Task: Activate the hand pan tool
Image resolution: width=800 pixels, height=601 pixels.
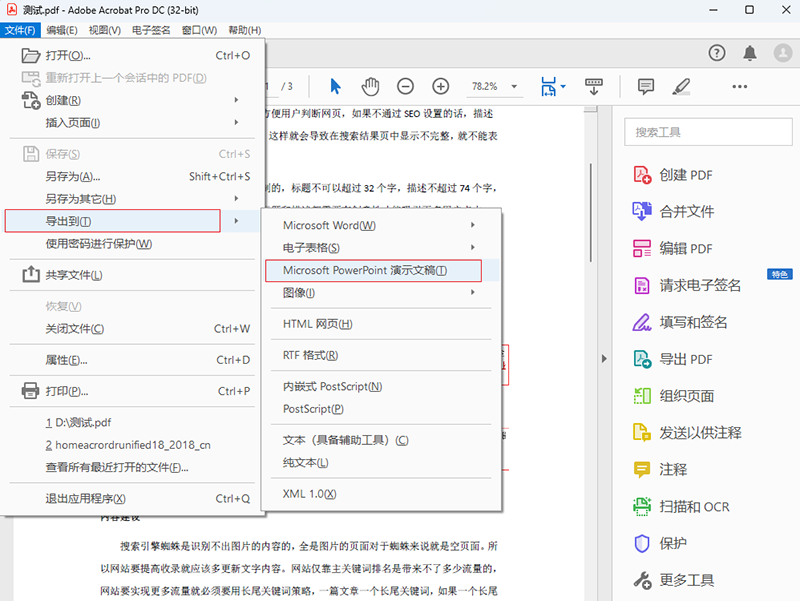Action: (370, 86)
